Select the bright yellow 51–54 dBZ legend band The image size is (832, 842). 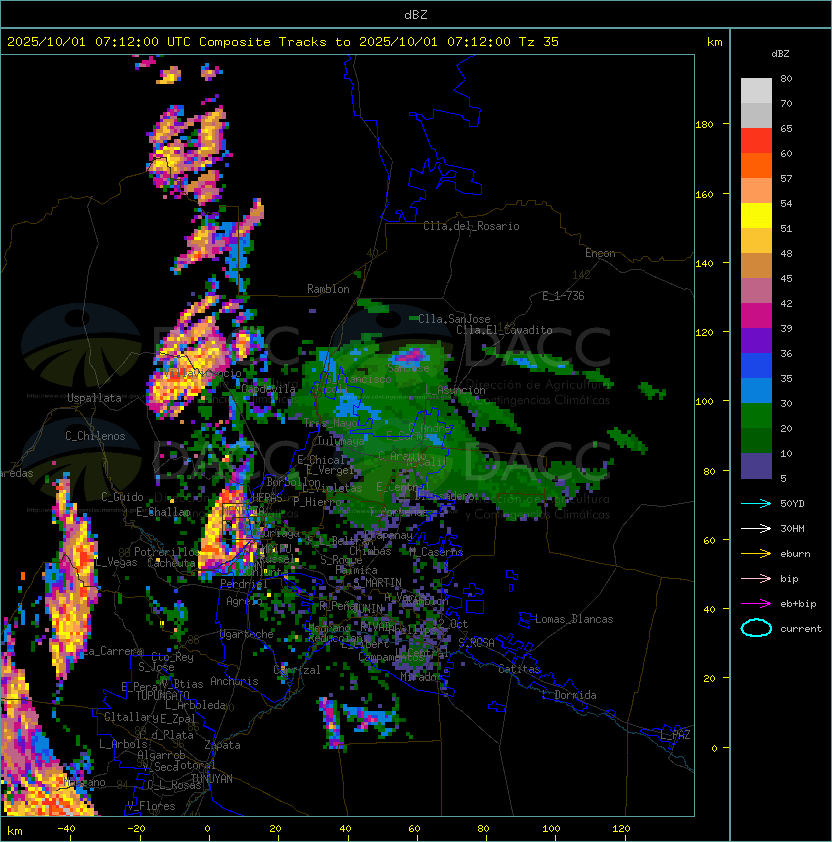756,216
